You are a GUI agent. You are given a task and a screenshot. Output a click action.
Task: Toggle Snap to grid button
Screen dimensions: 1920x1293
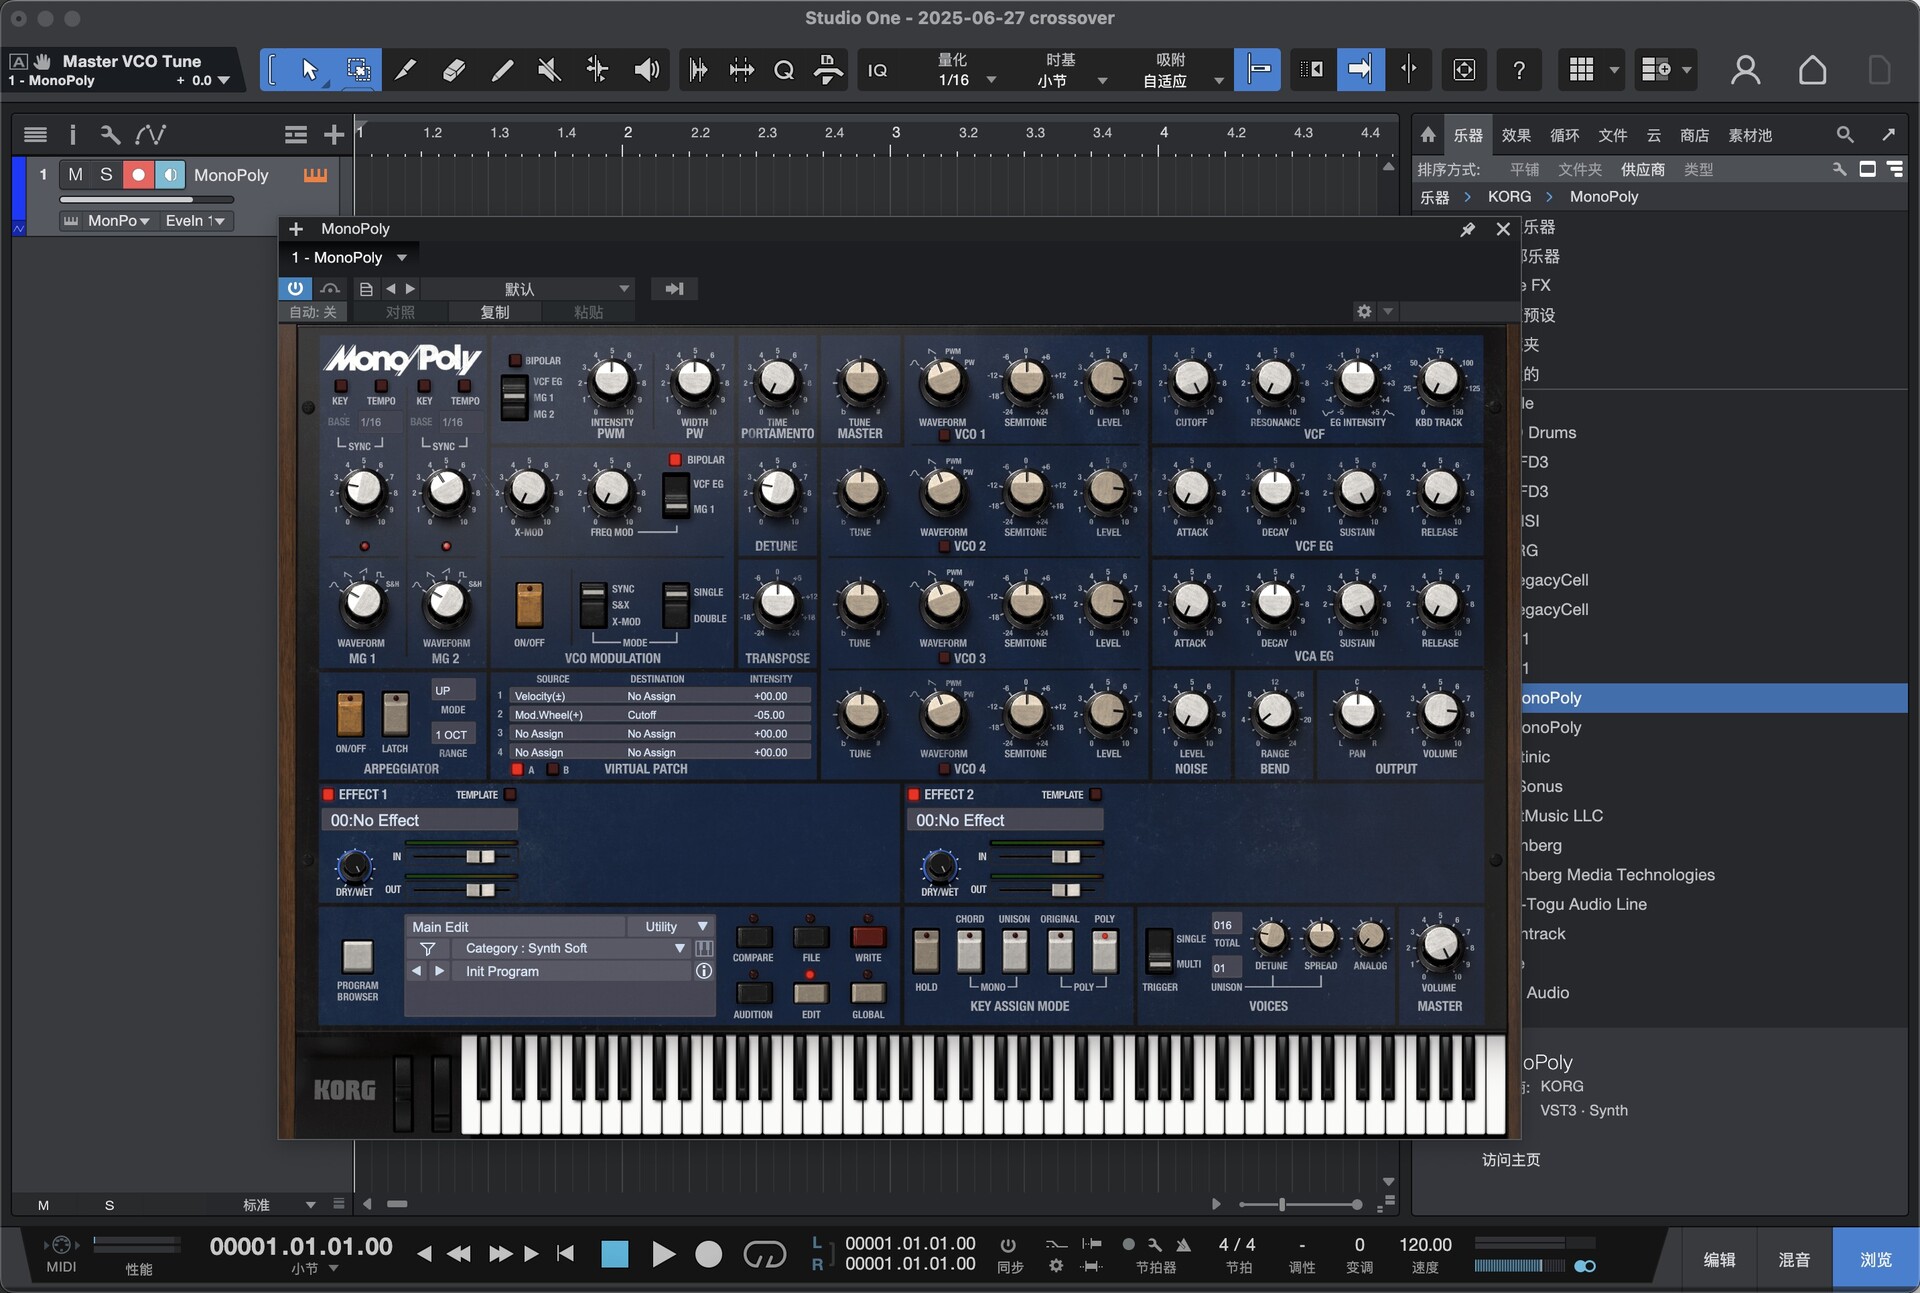(1258, 69)
